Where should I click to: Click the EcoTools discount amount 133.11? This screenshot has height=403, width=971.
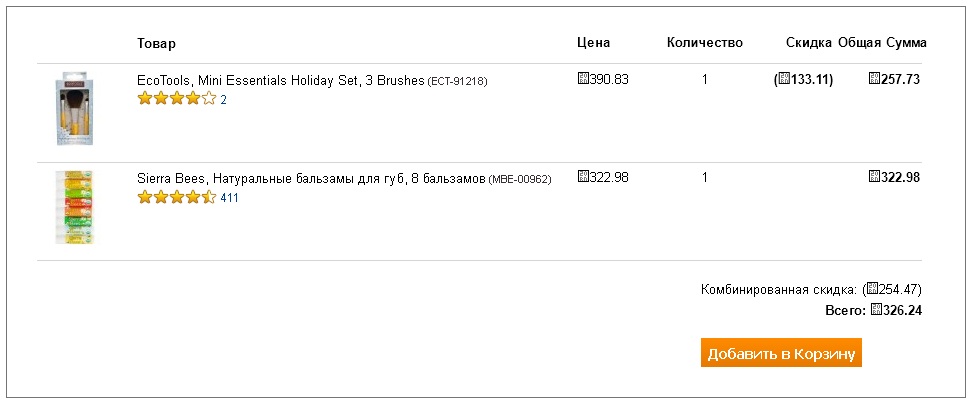(803, 79)
